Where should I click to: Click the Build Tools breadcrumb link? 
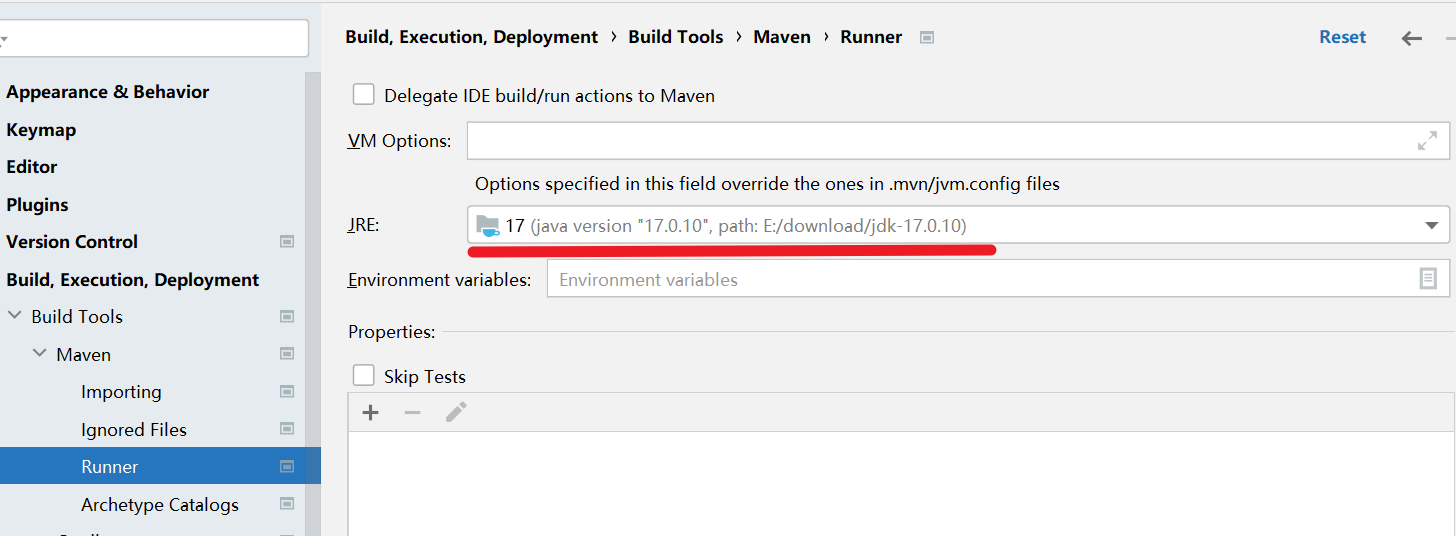coord(675,37)
